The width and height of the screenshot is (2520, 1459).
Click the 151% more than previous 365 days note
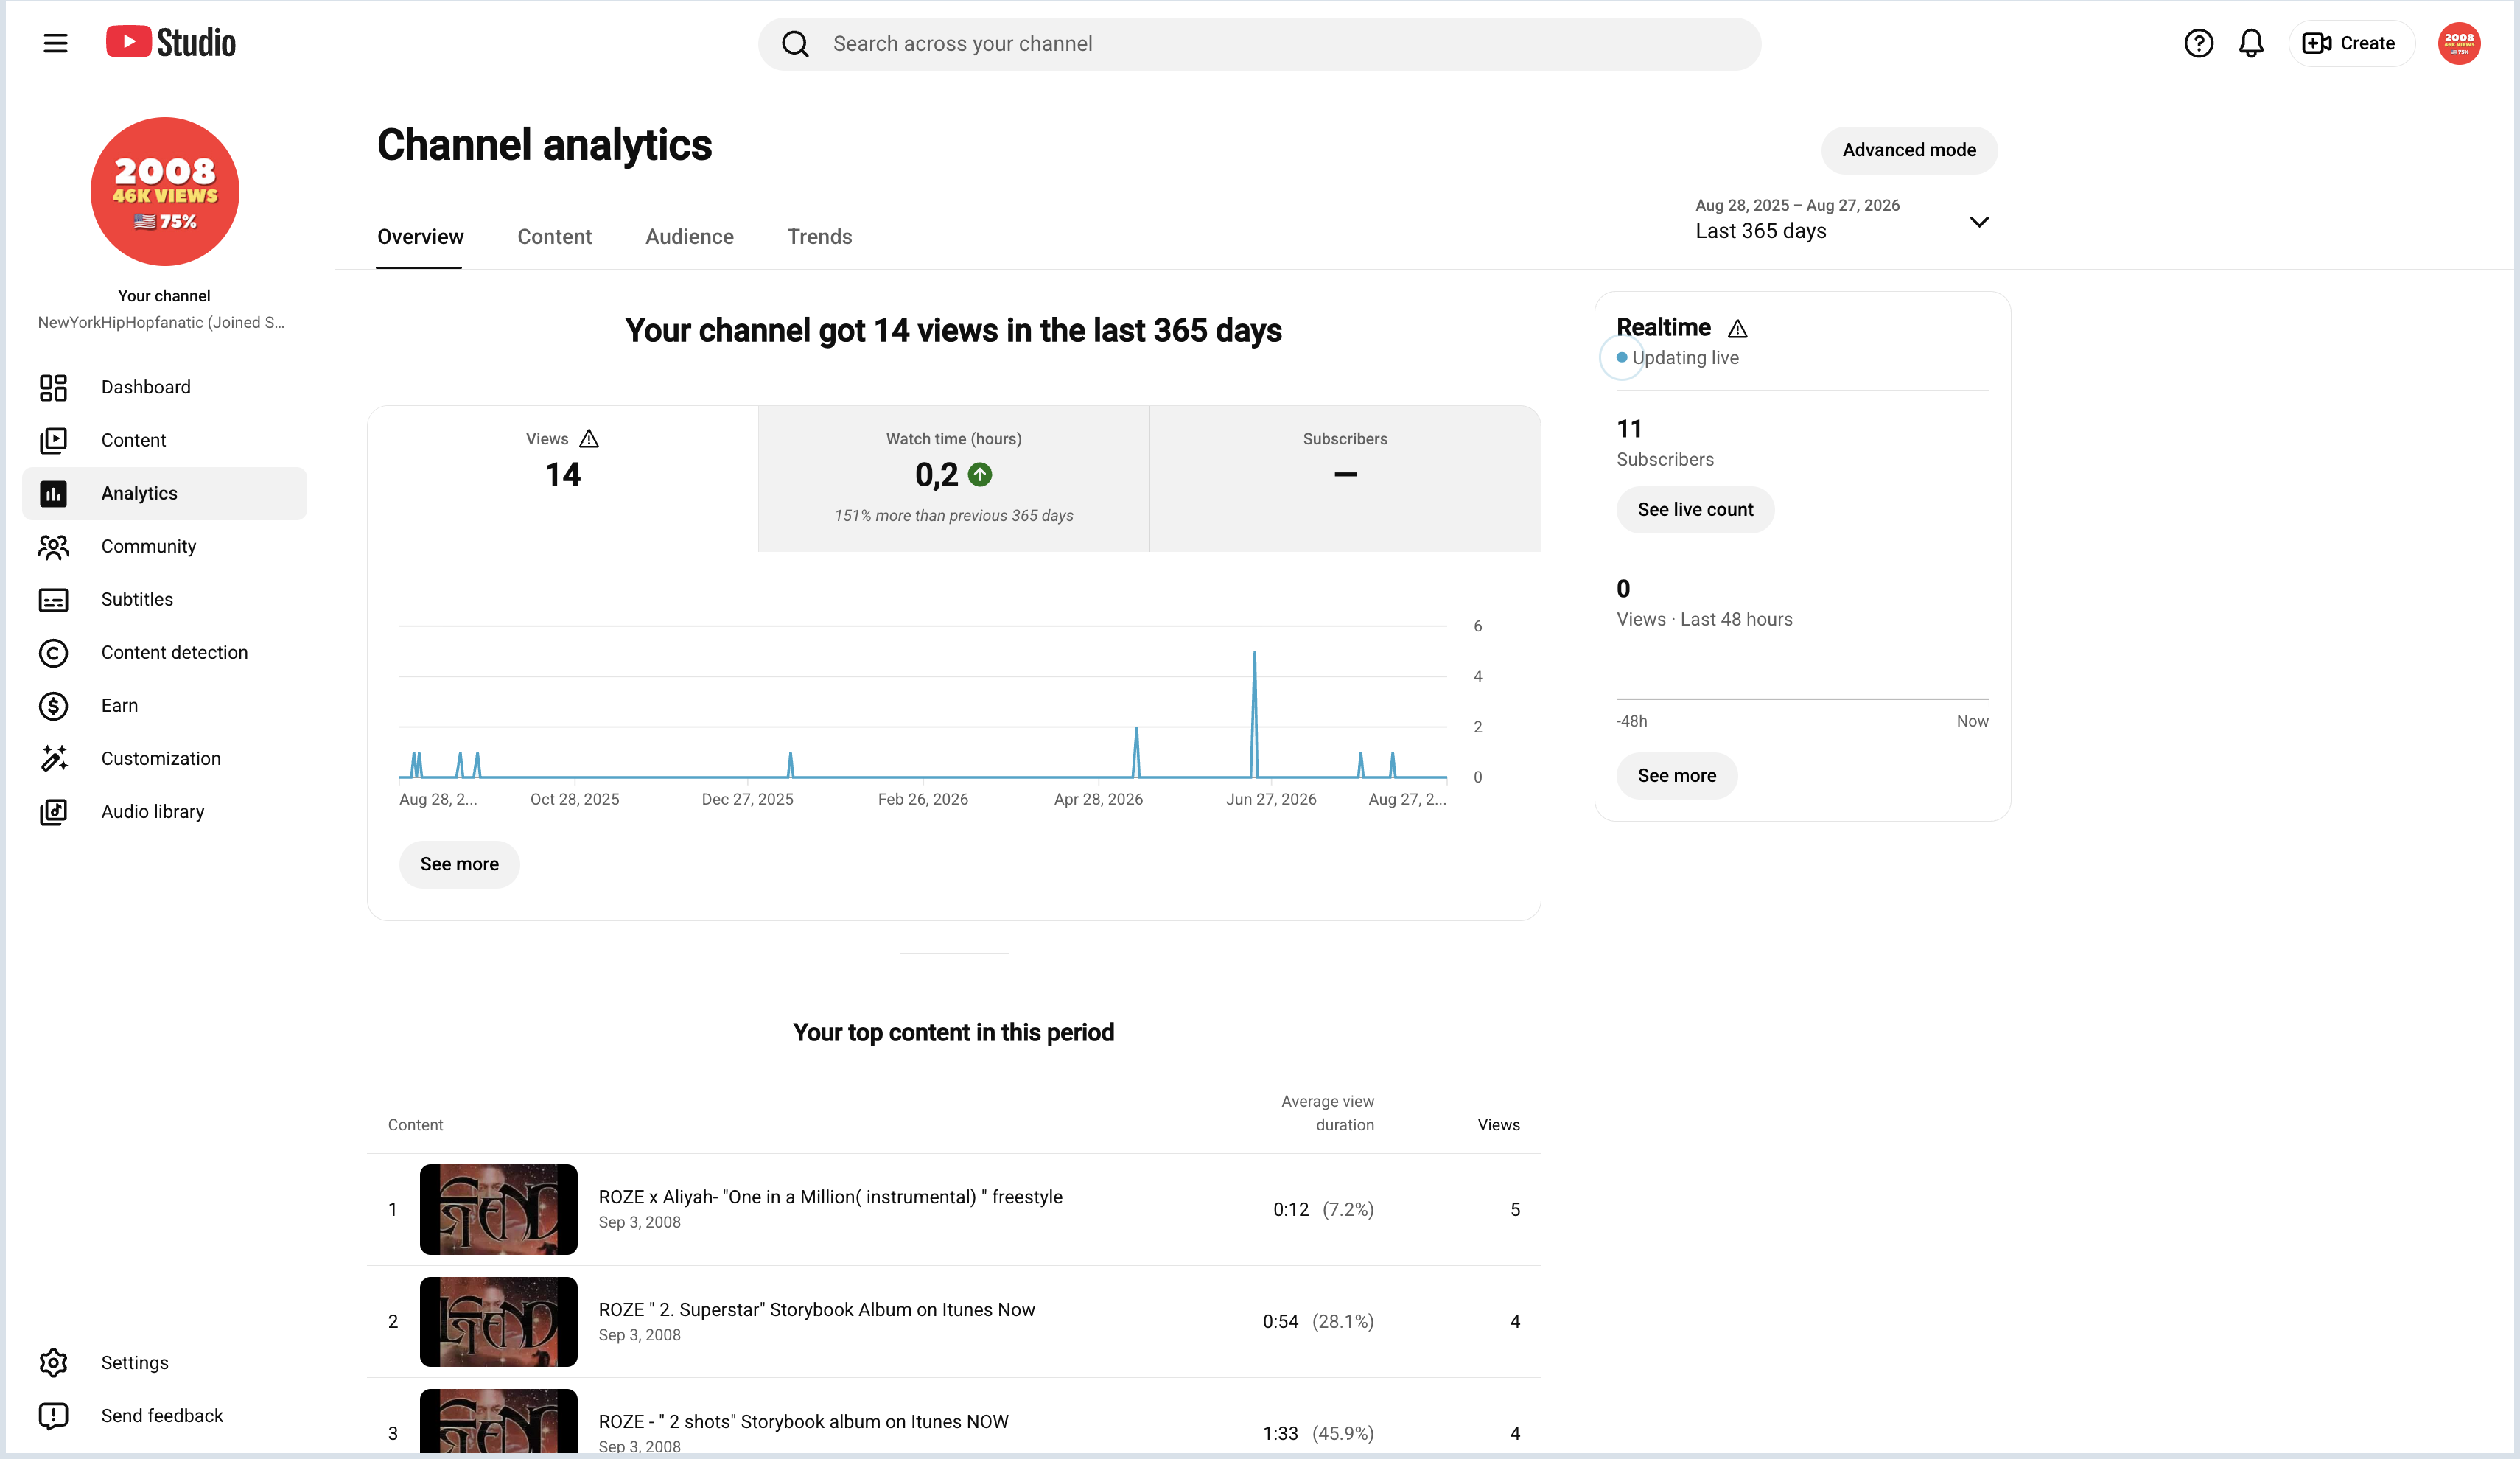click(x=953, y=516)
